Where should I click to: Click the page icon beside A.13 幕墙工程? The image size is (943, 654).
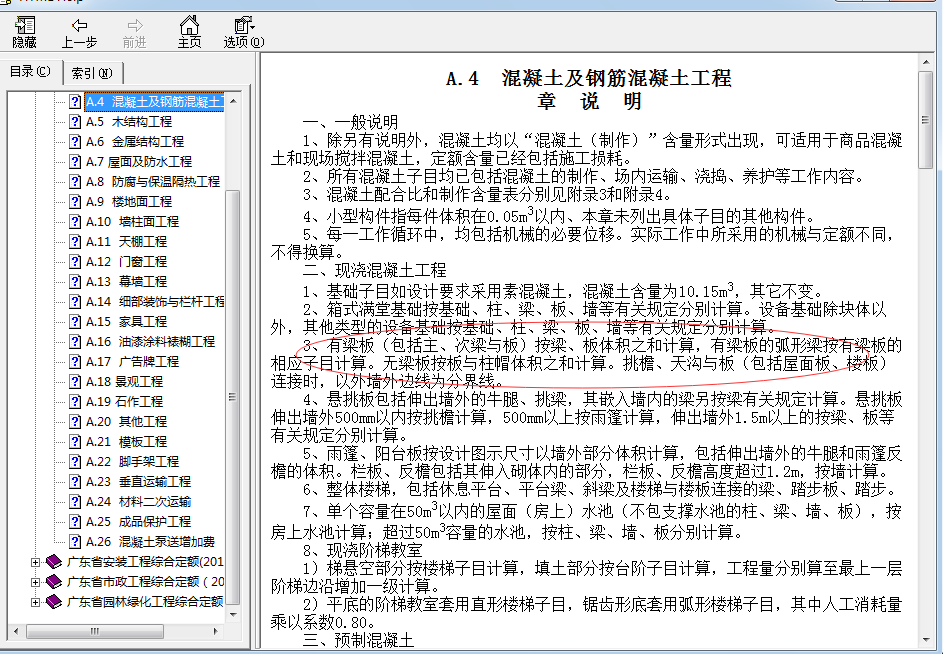pos(75,281)
